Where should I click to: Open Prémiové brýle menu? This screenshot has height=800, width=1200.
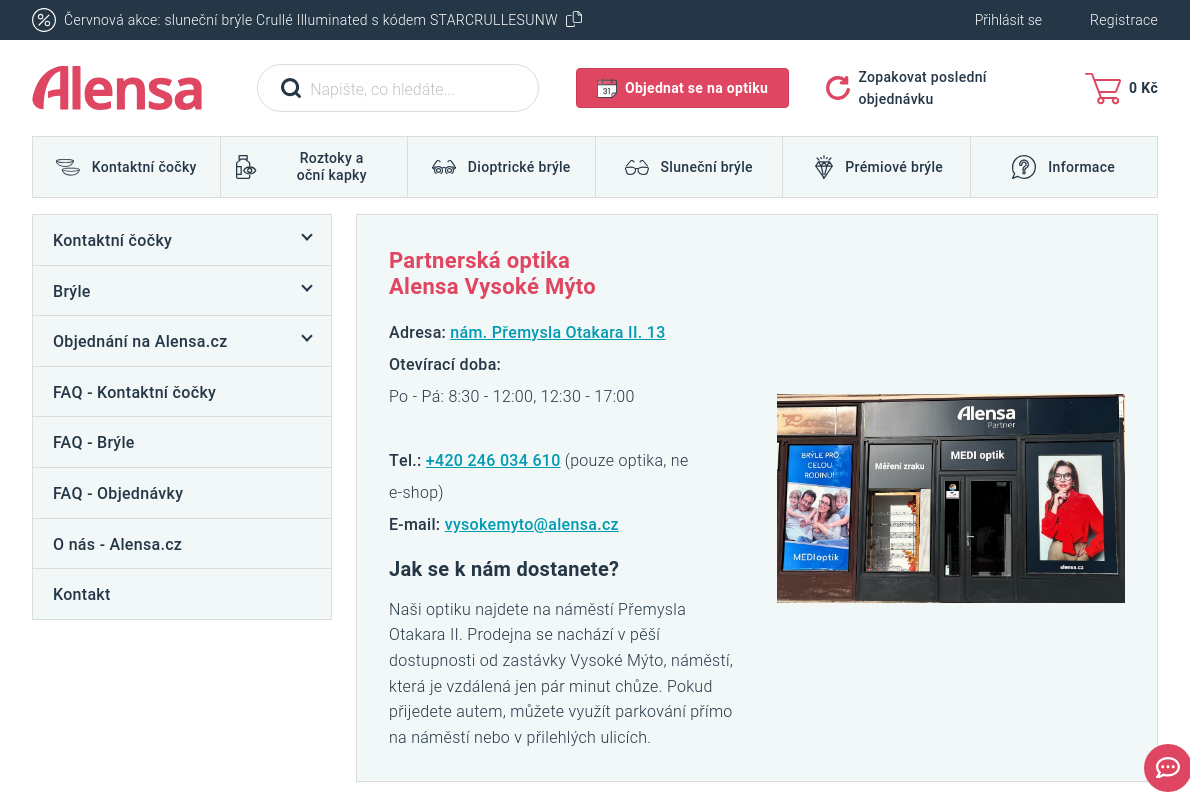pyautogui.click(x=876, y=167)
